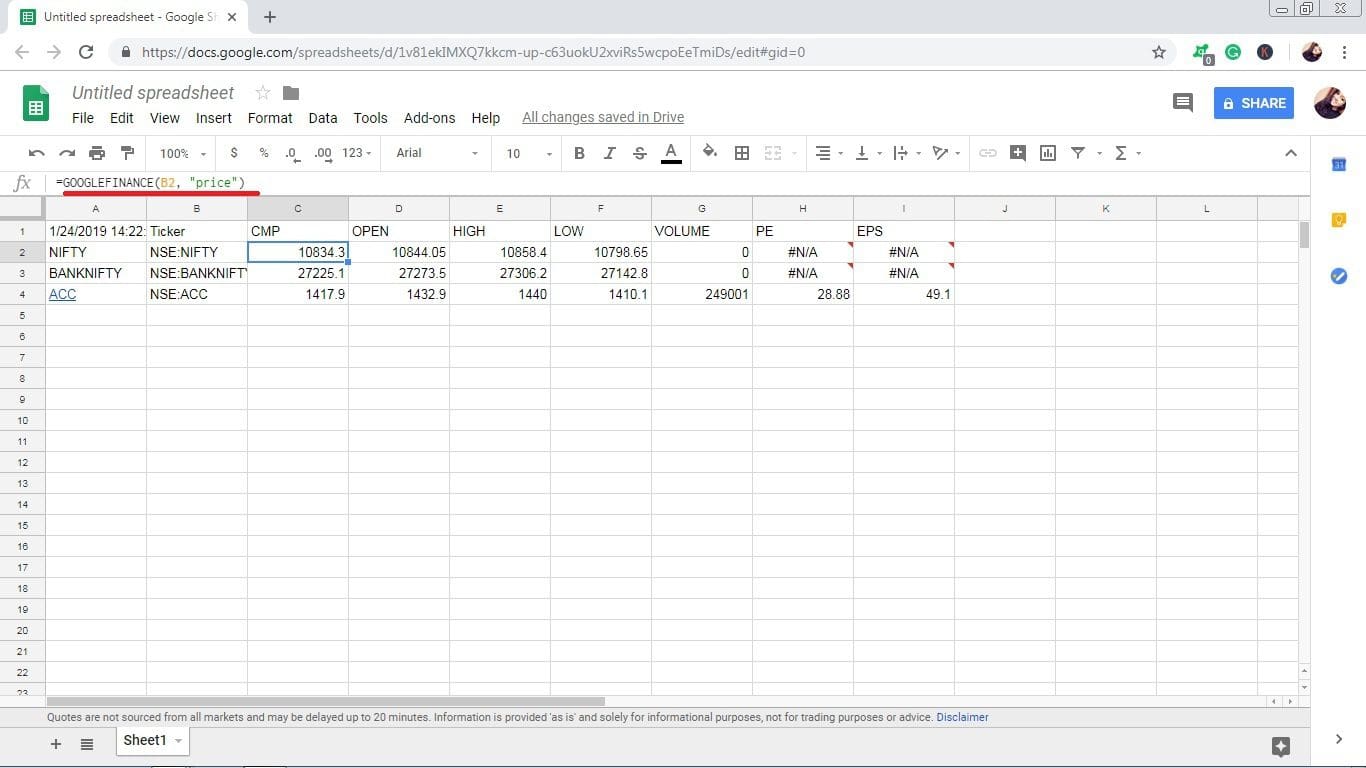Viewport: 1366px width, 768px height.
Task: Click the blue SHARE button
Action: click(x=1254, y=103)
